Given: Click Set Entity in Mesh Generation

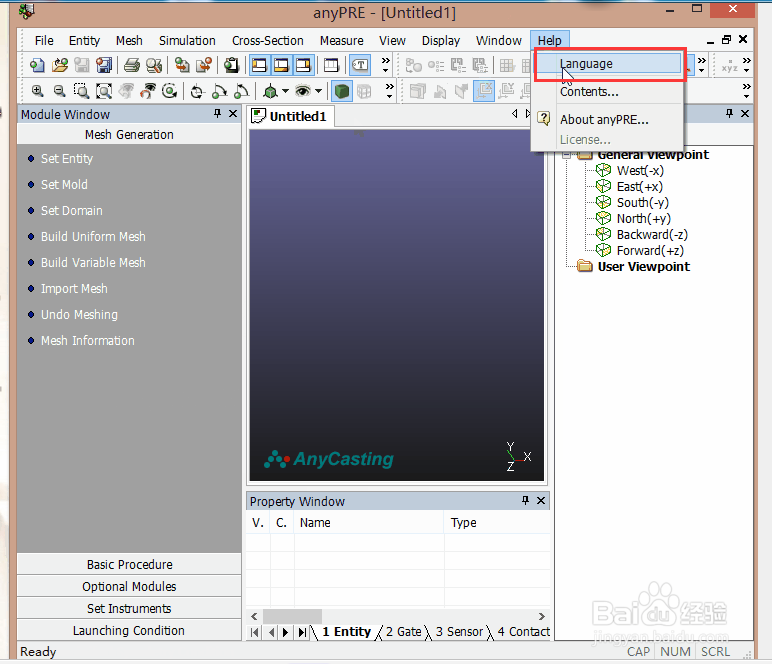Looking at the screenshot, I should [66, 158].
